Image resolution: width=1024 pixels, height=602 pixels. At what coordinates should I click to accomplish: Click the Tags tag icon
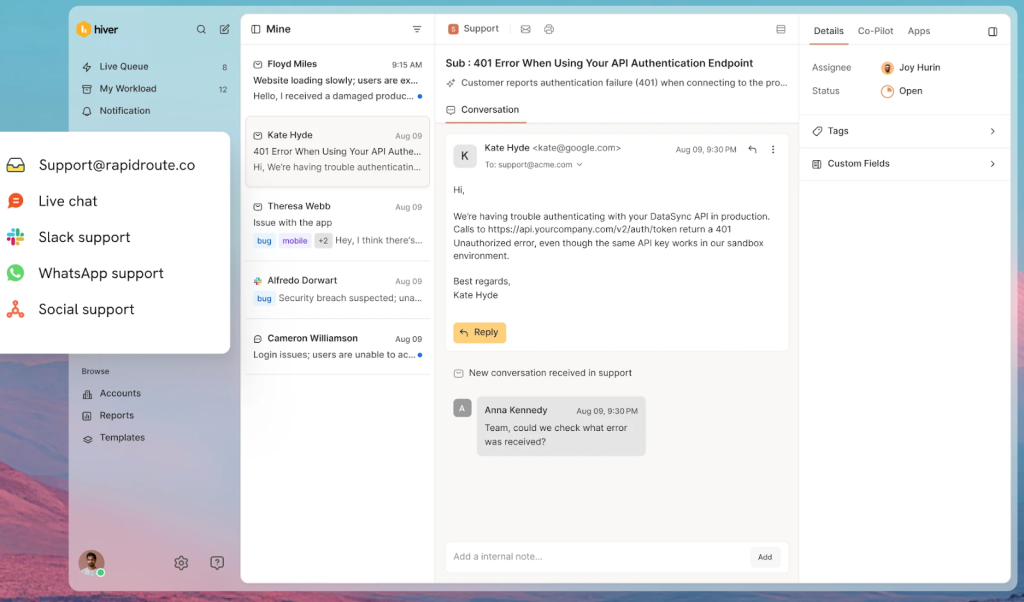click(817, 131)
